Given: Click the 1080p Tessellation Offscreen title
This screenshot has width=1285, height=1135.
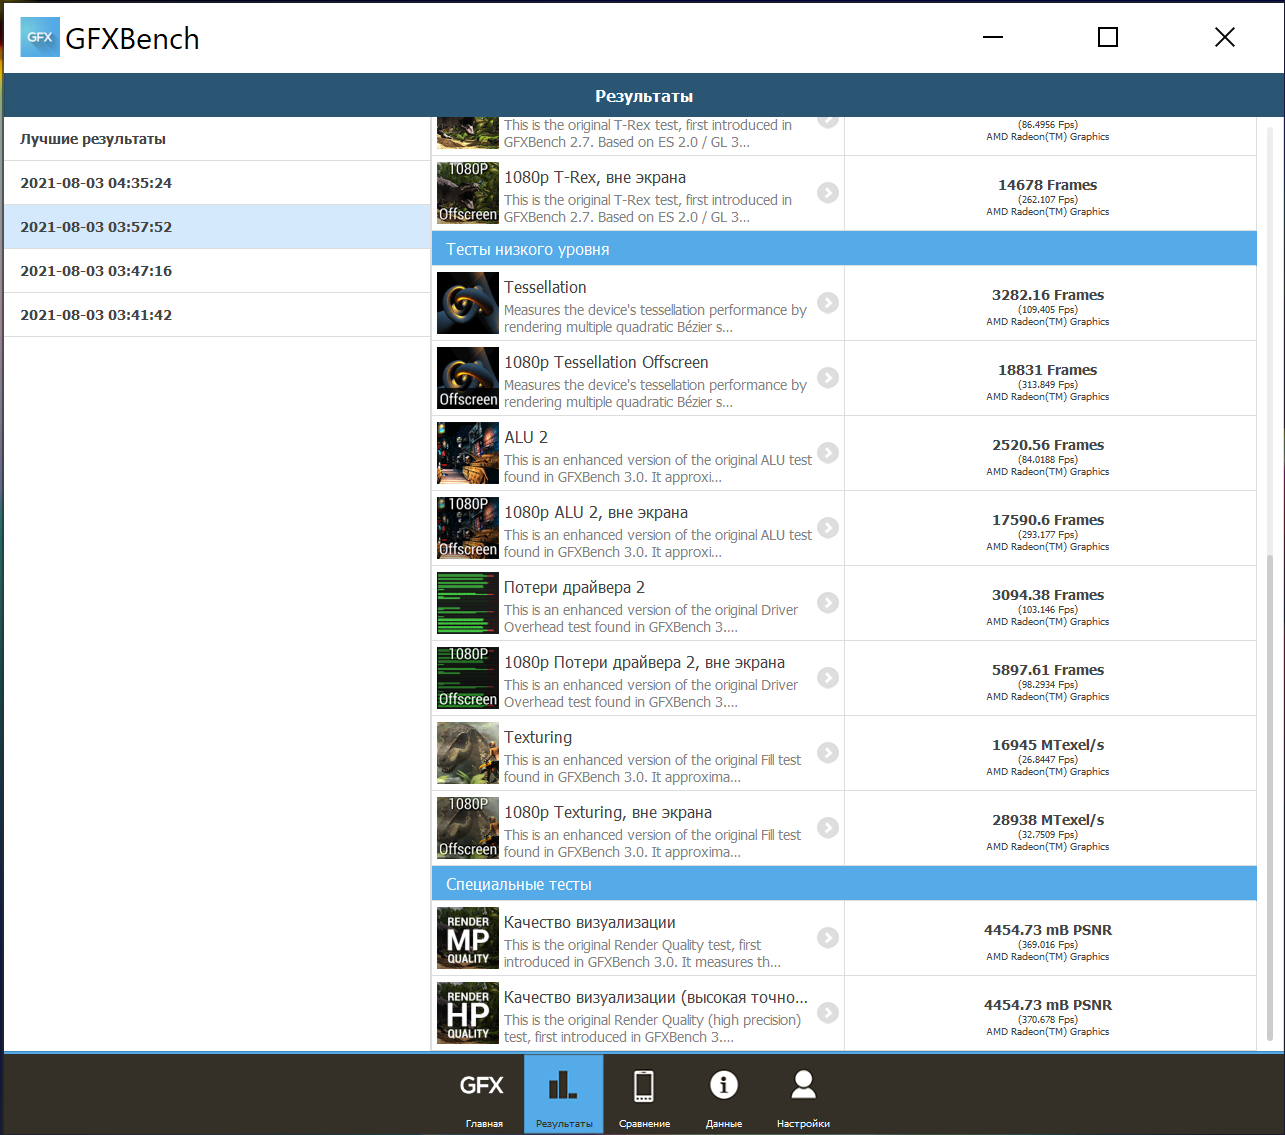Looking at the screenshot, I should [x=606, y=362].
